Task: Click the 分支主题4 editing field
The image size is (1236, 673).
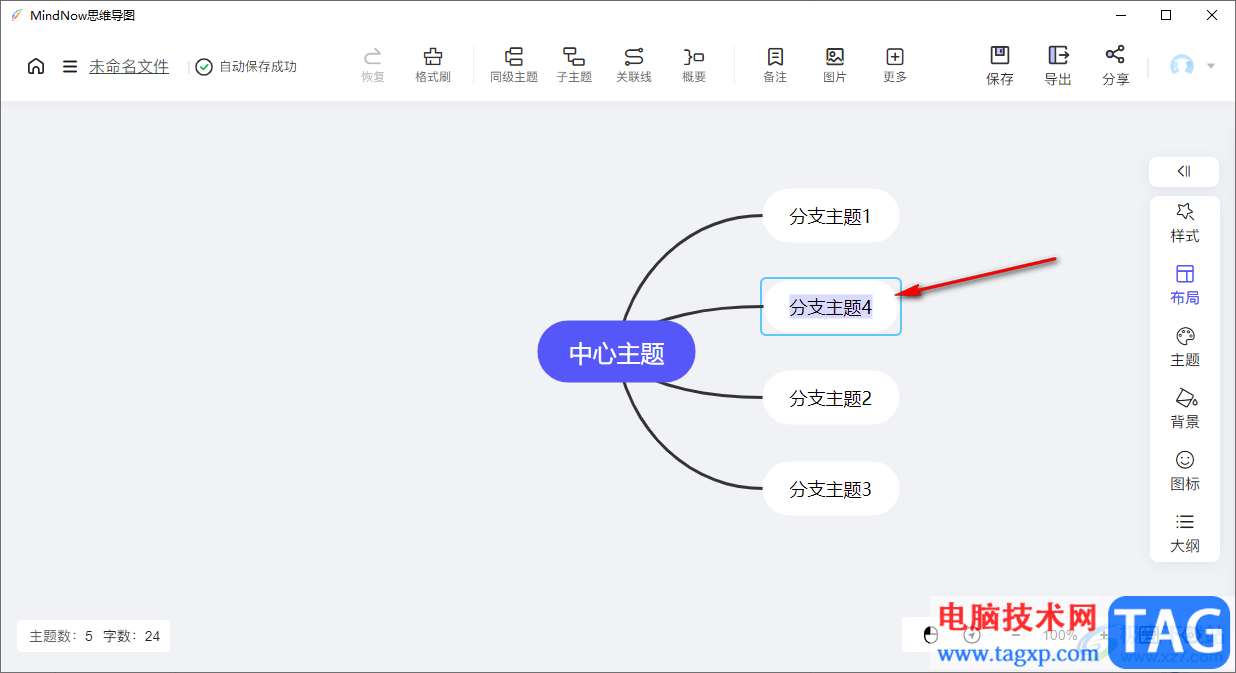Action: pos(831,307)
